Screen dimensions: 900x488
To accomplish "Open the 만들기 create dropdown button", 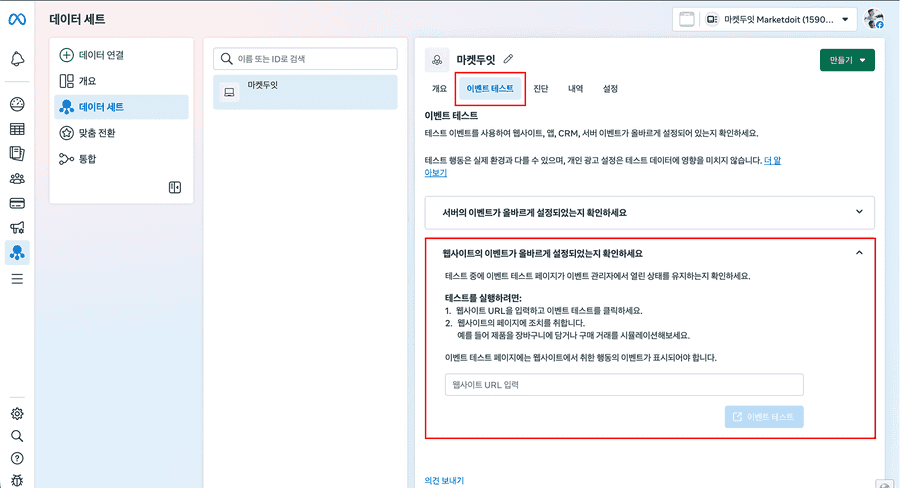I will [x=847, y=60].
